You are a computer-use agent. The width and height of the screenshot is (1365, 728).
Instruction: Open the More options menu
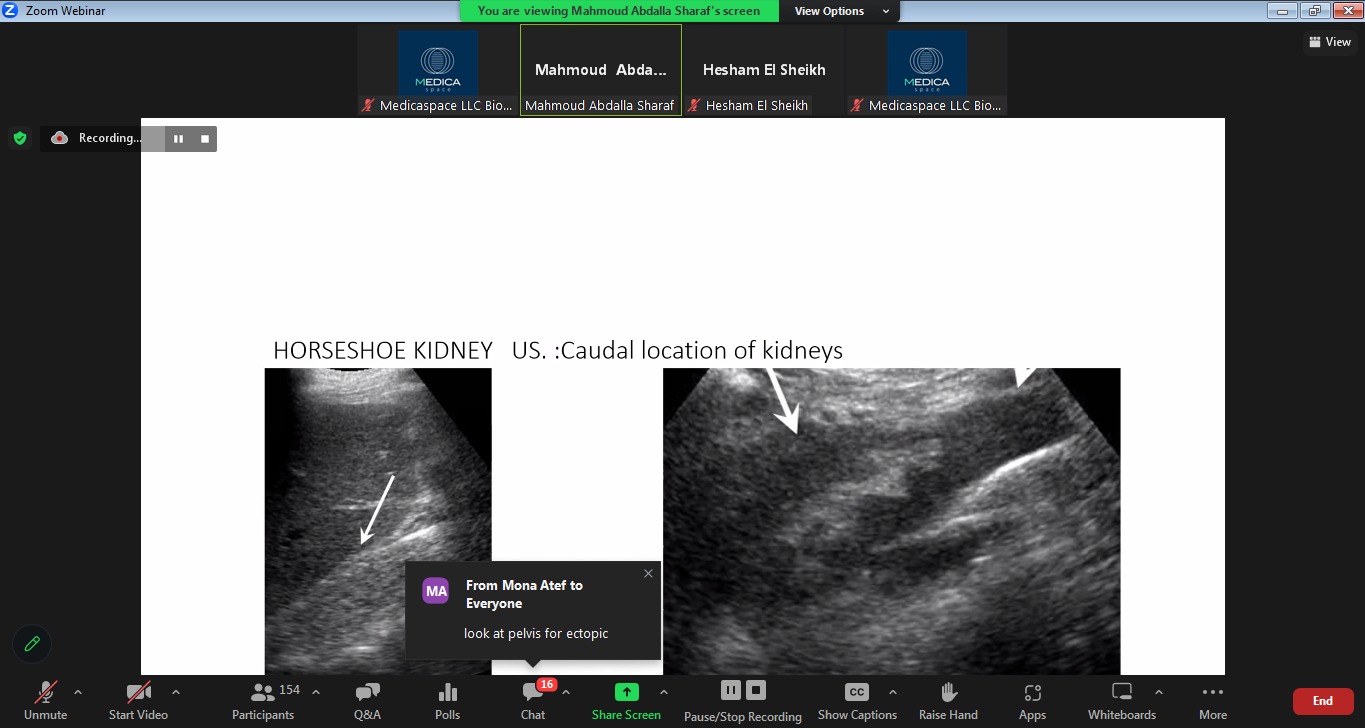[x=1212, y=693]
